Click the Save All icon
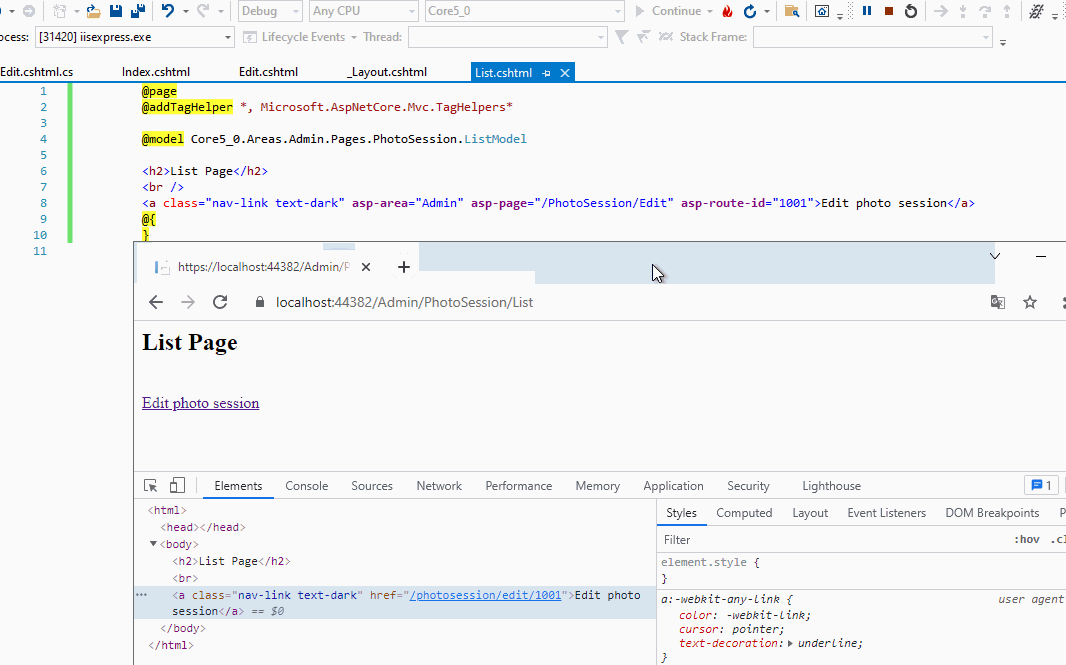Viewport: 1066px width, 665px height. (x=138, y=11)
